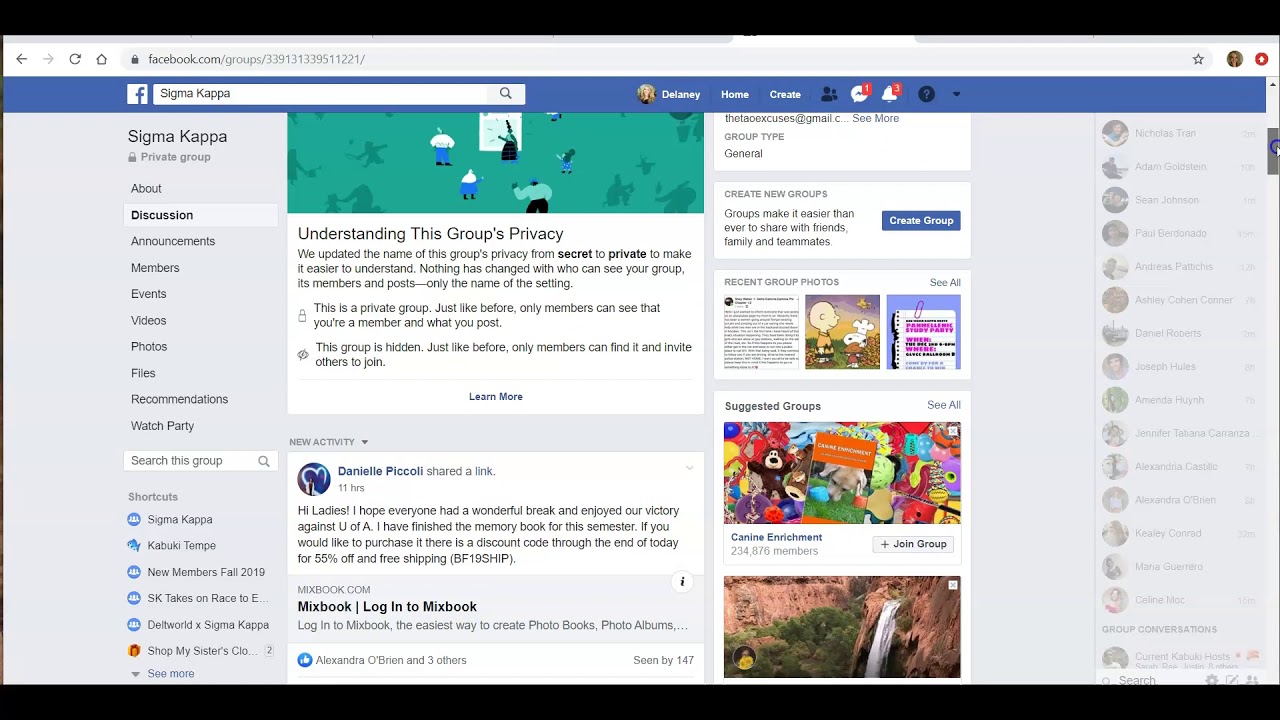This screenshot has height=720, width=1280.
Task: Open New Members Fall 2019 shortcut
Action: [206, 572]
